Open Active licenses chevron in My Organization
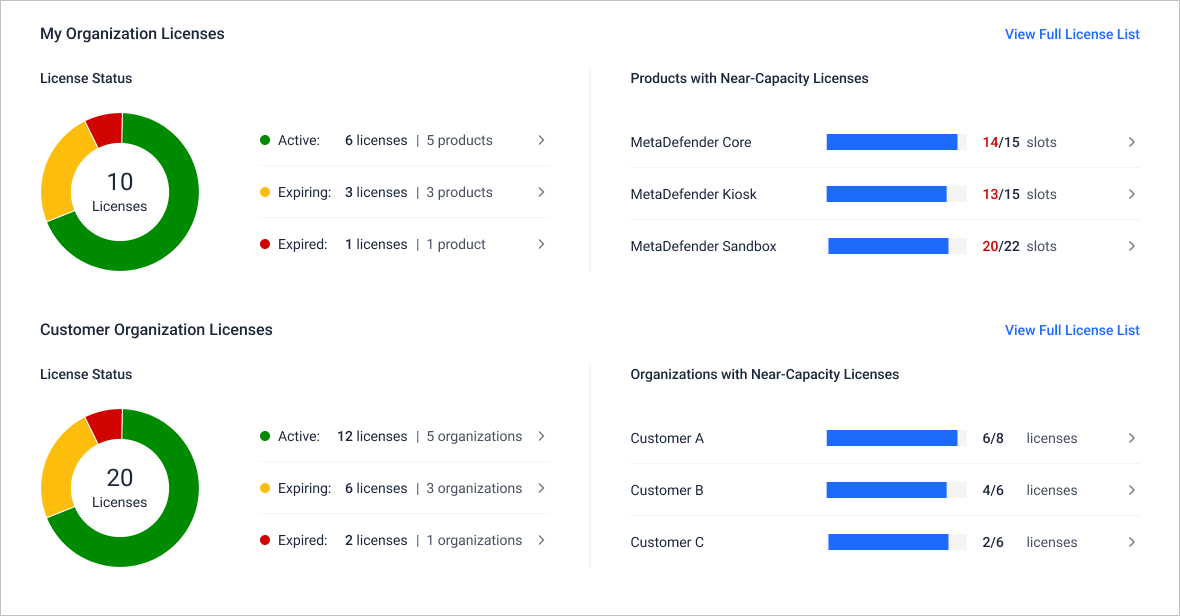1180x616 pixels. coord(541,141)
